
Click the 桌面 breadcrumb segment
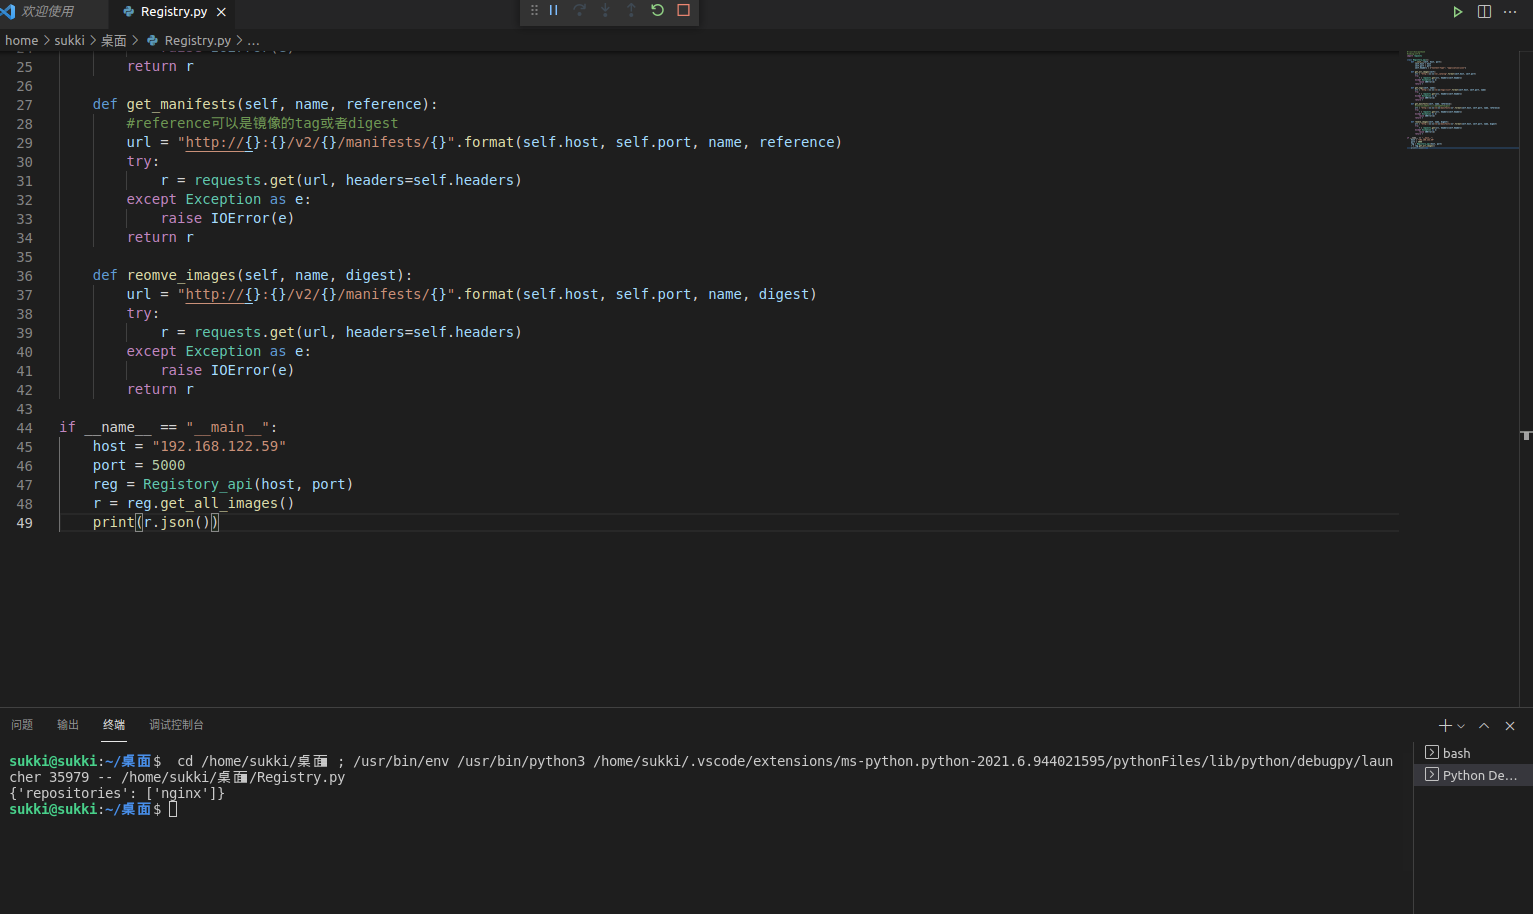pos(114,41)
